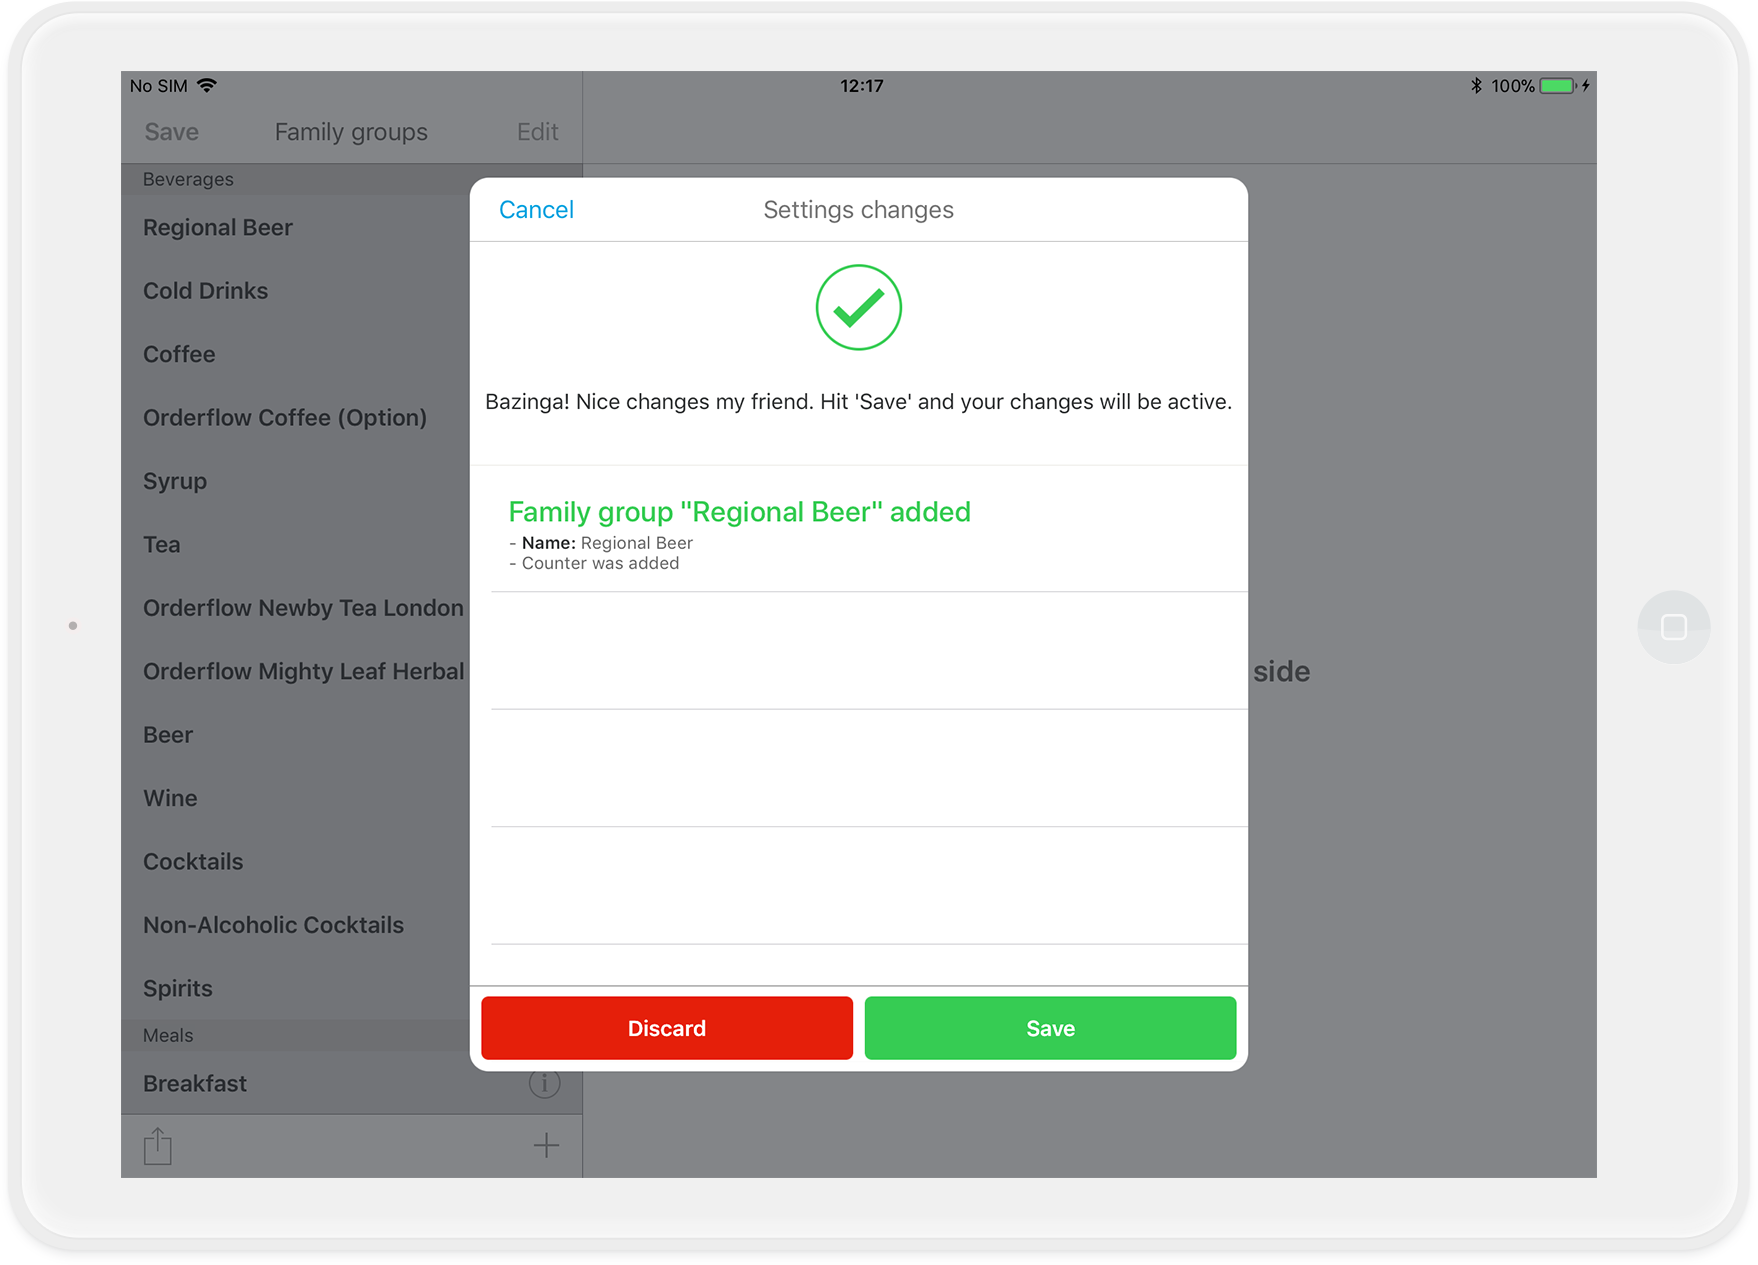Open info icon on the Breakfast row
This screenshot has height=1265, width=1758.
pos(544,1083)
